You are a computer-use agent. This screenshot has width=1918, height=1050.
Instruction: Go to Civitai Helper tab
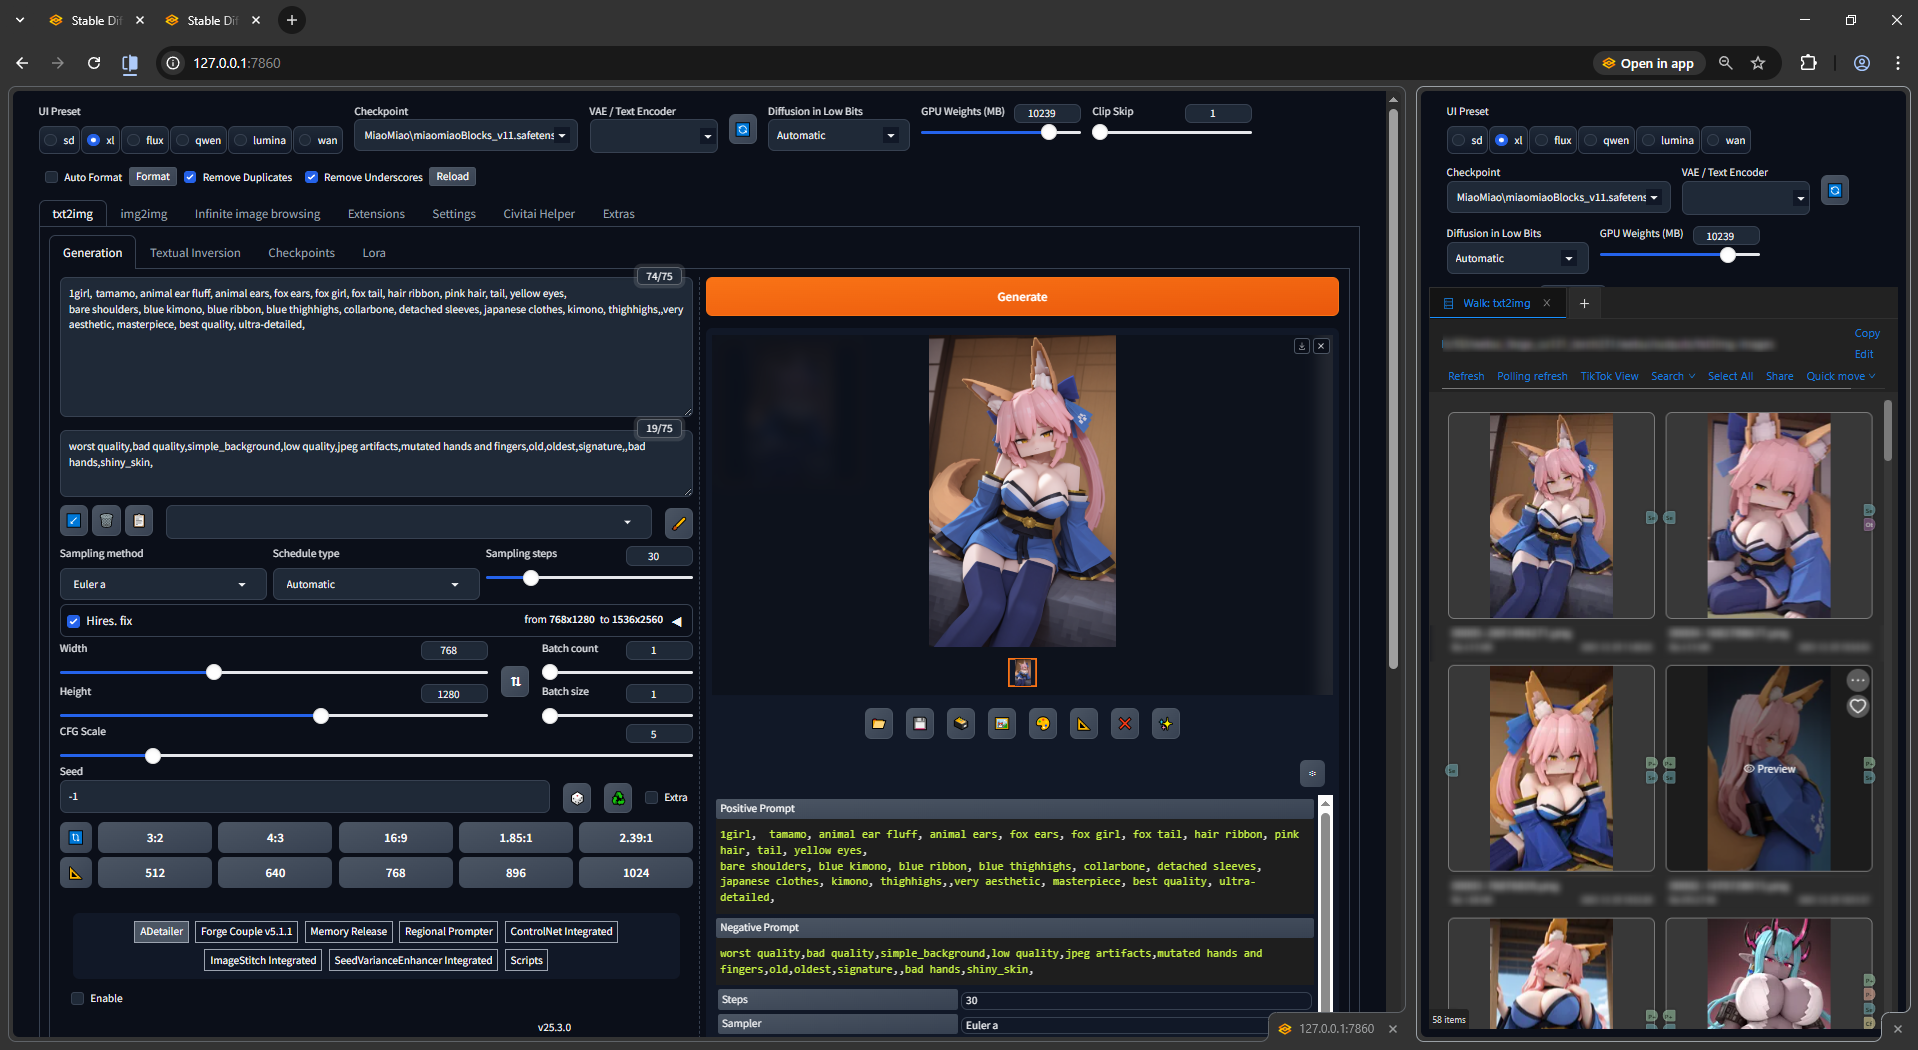coord(539,214)
